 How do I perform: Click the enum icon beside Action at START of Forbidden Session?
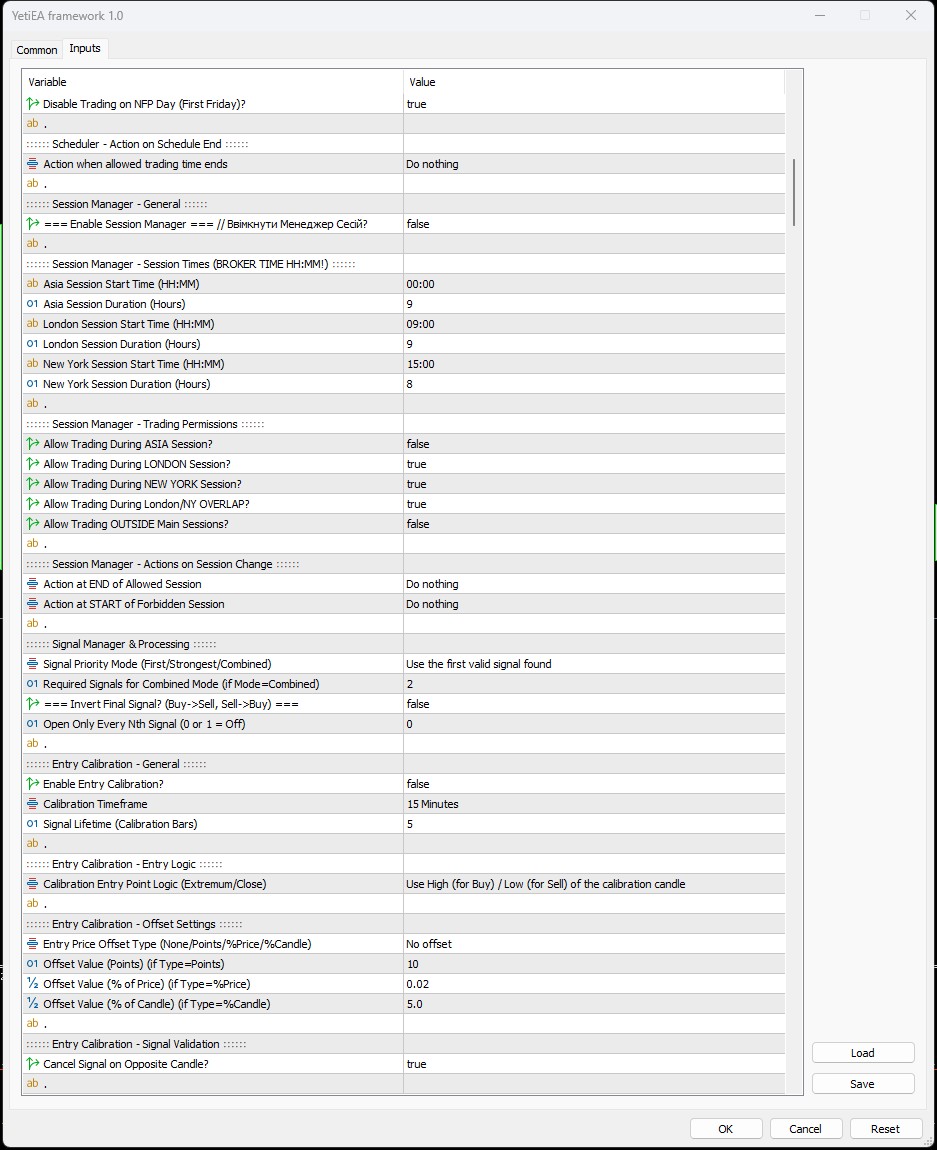32,604
